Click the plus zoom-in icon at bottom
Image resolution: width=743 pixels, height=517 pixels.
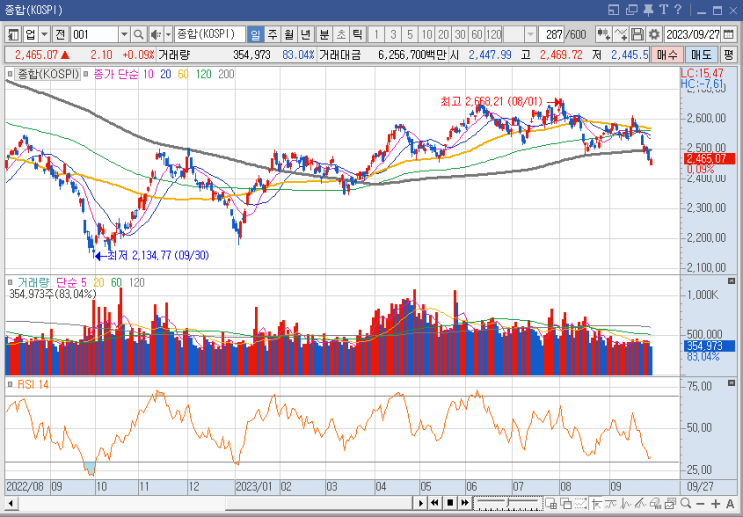(x=716, y=502)
